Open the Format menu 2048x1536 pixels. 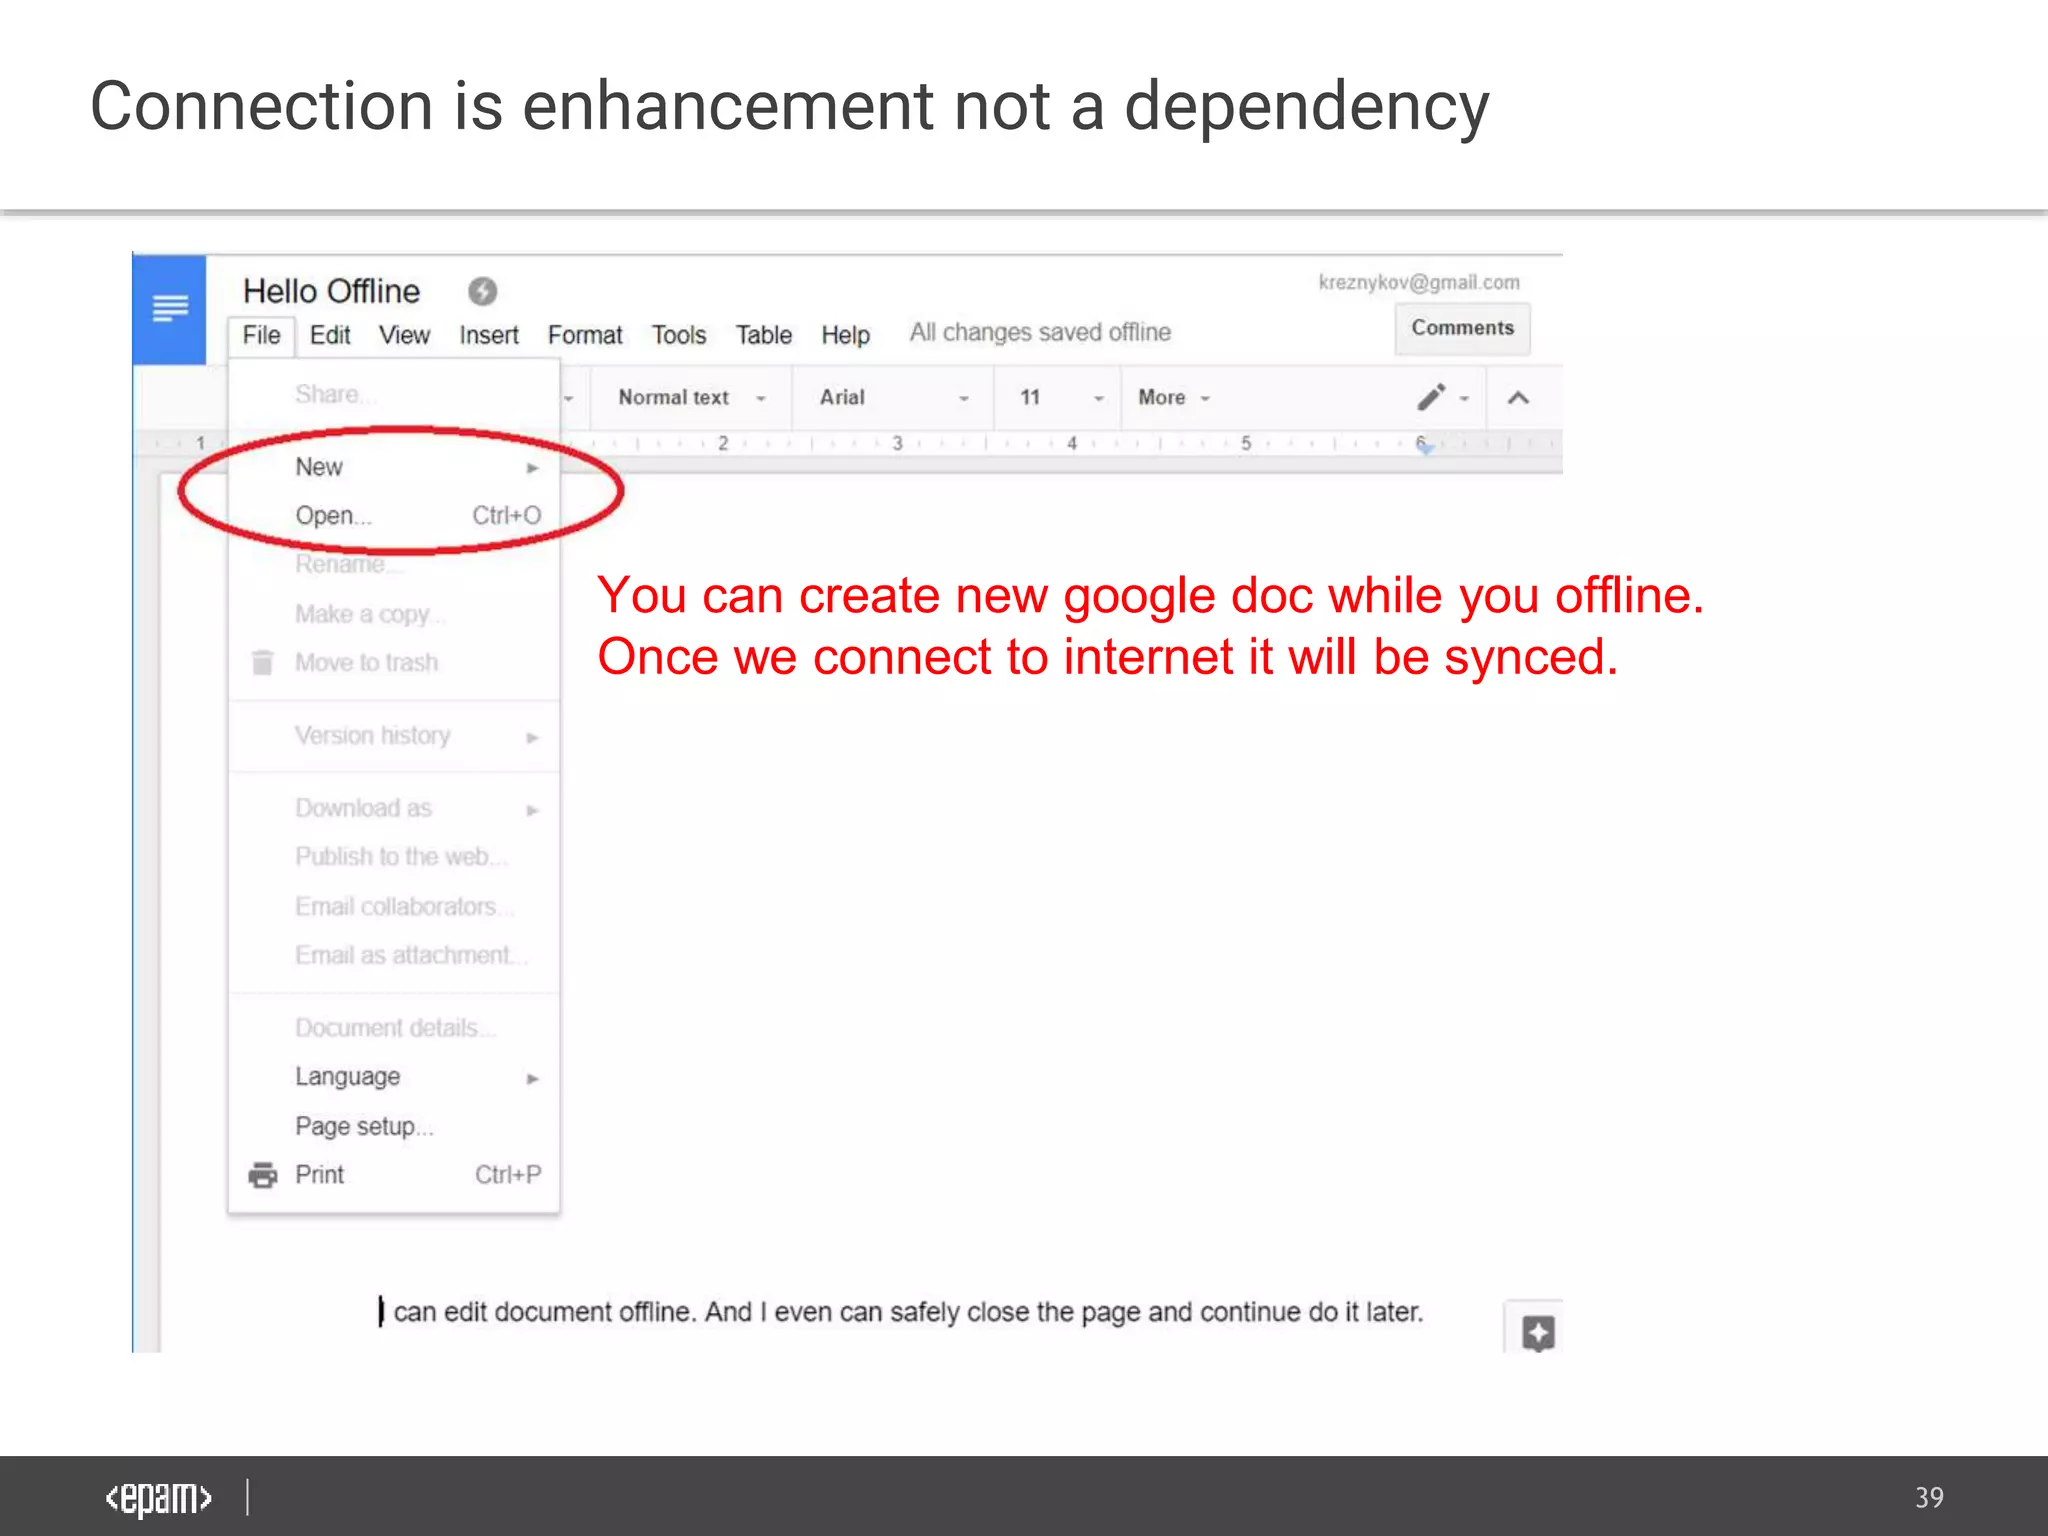[585, 335]
